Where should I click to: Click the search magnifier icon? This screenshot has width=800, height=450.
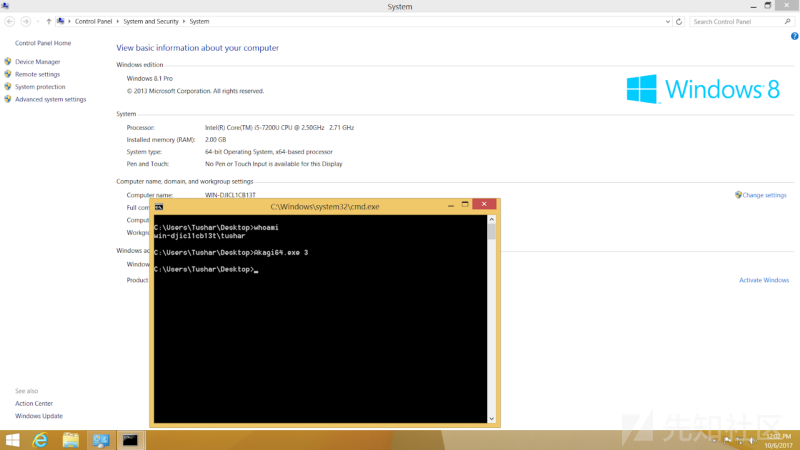click(x=787, y=21)
